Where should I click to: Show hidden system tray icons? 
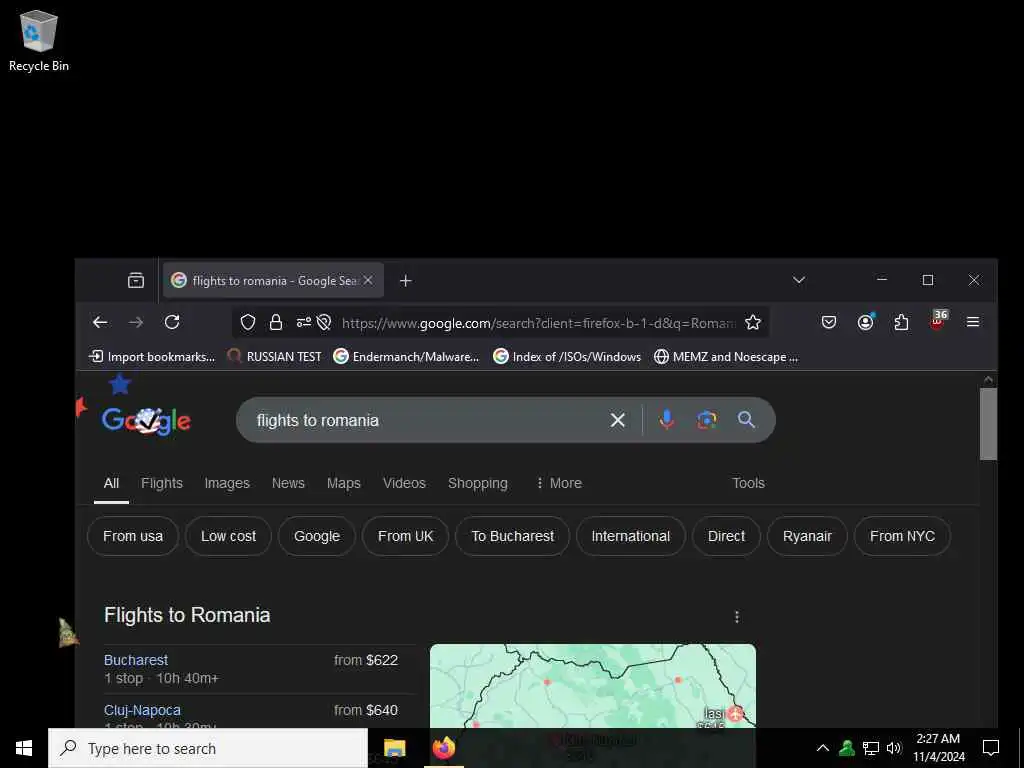point(823,748)
